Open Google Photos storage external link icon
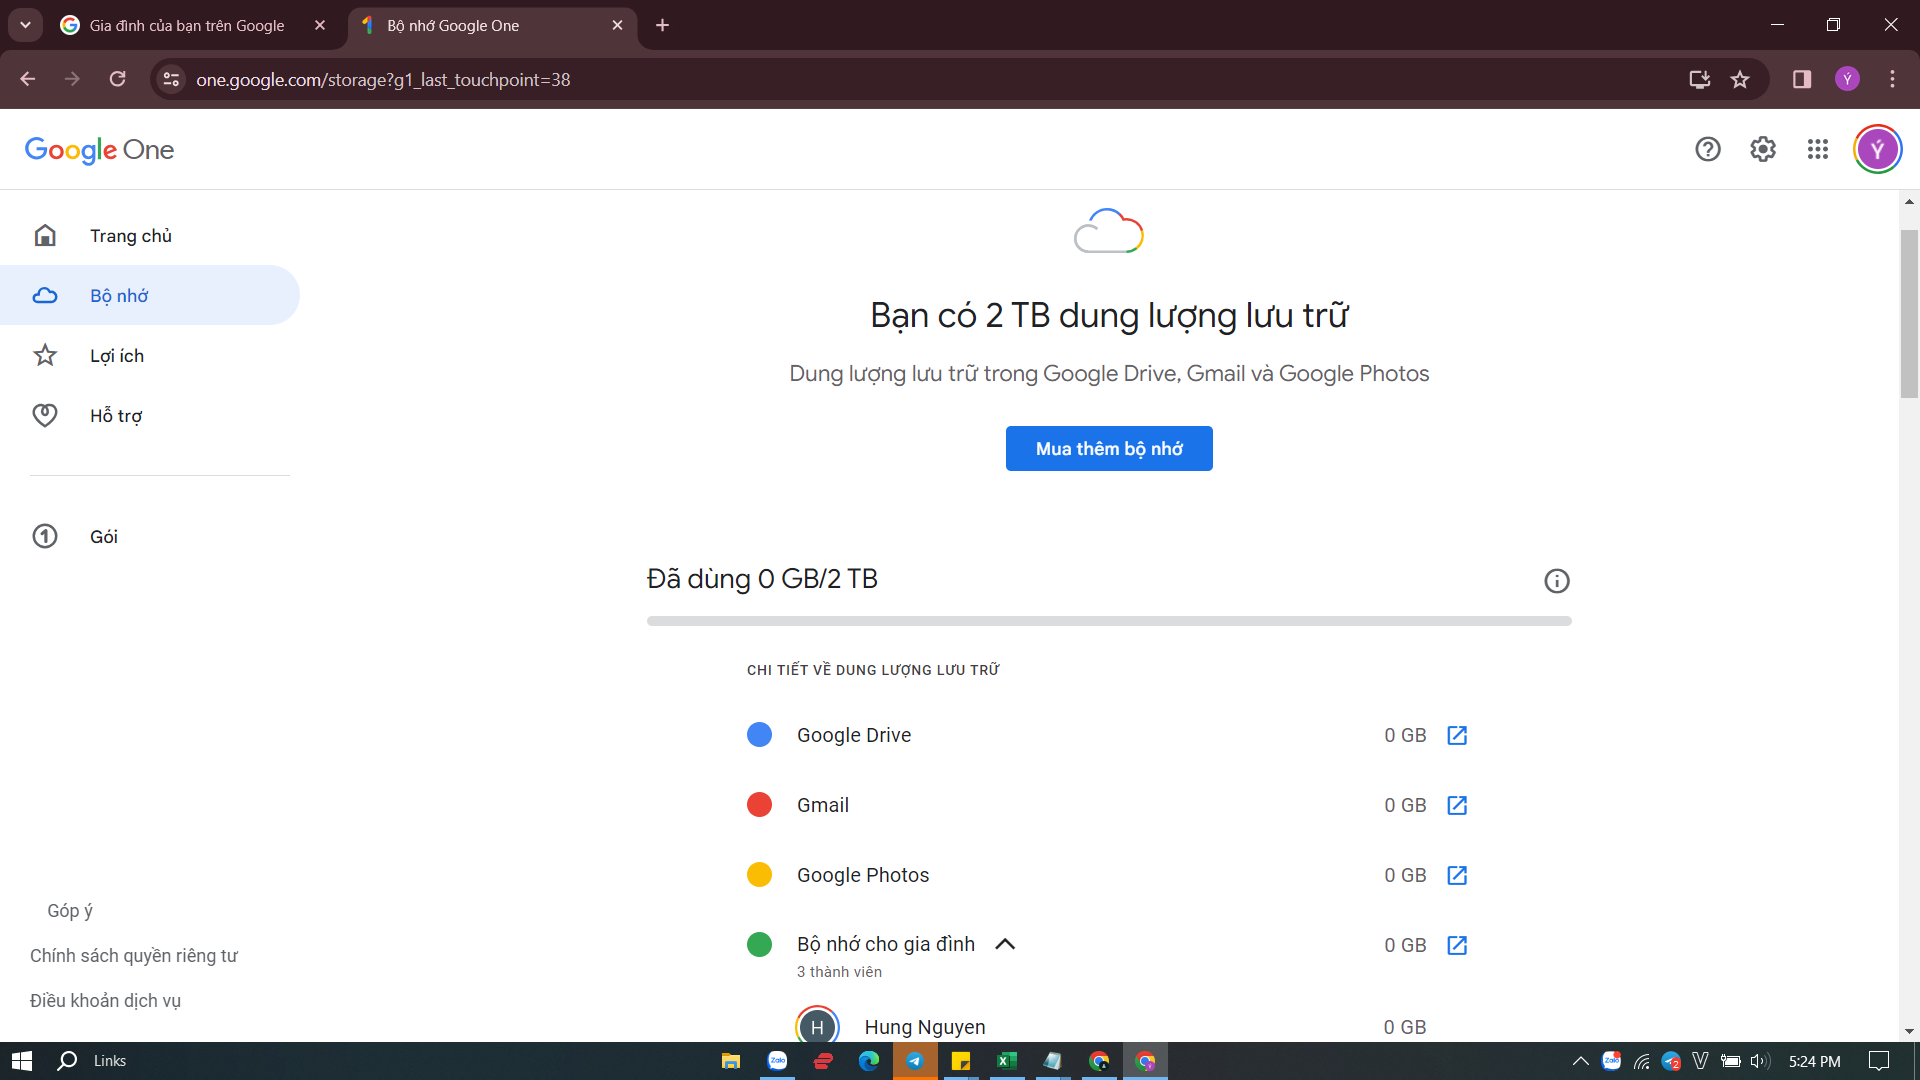This screenshot has height=1080, width=1920. 1457,875
